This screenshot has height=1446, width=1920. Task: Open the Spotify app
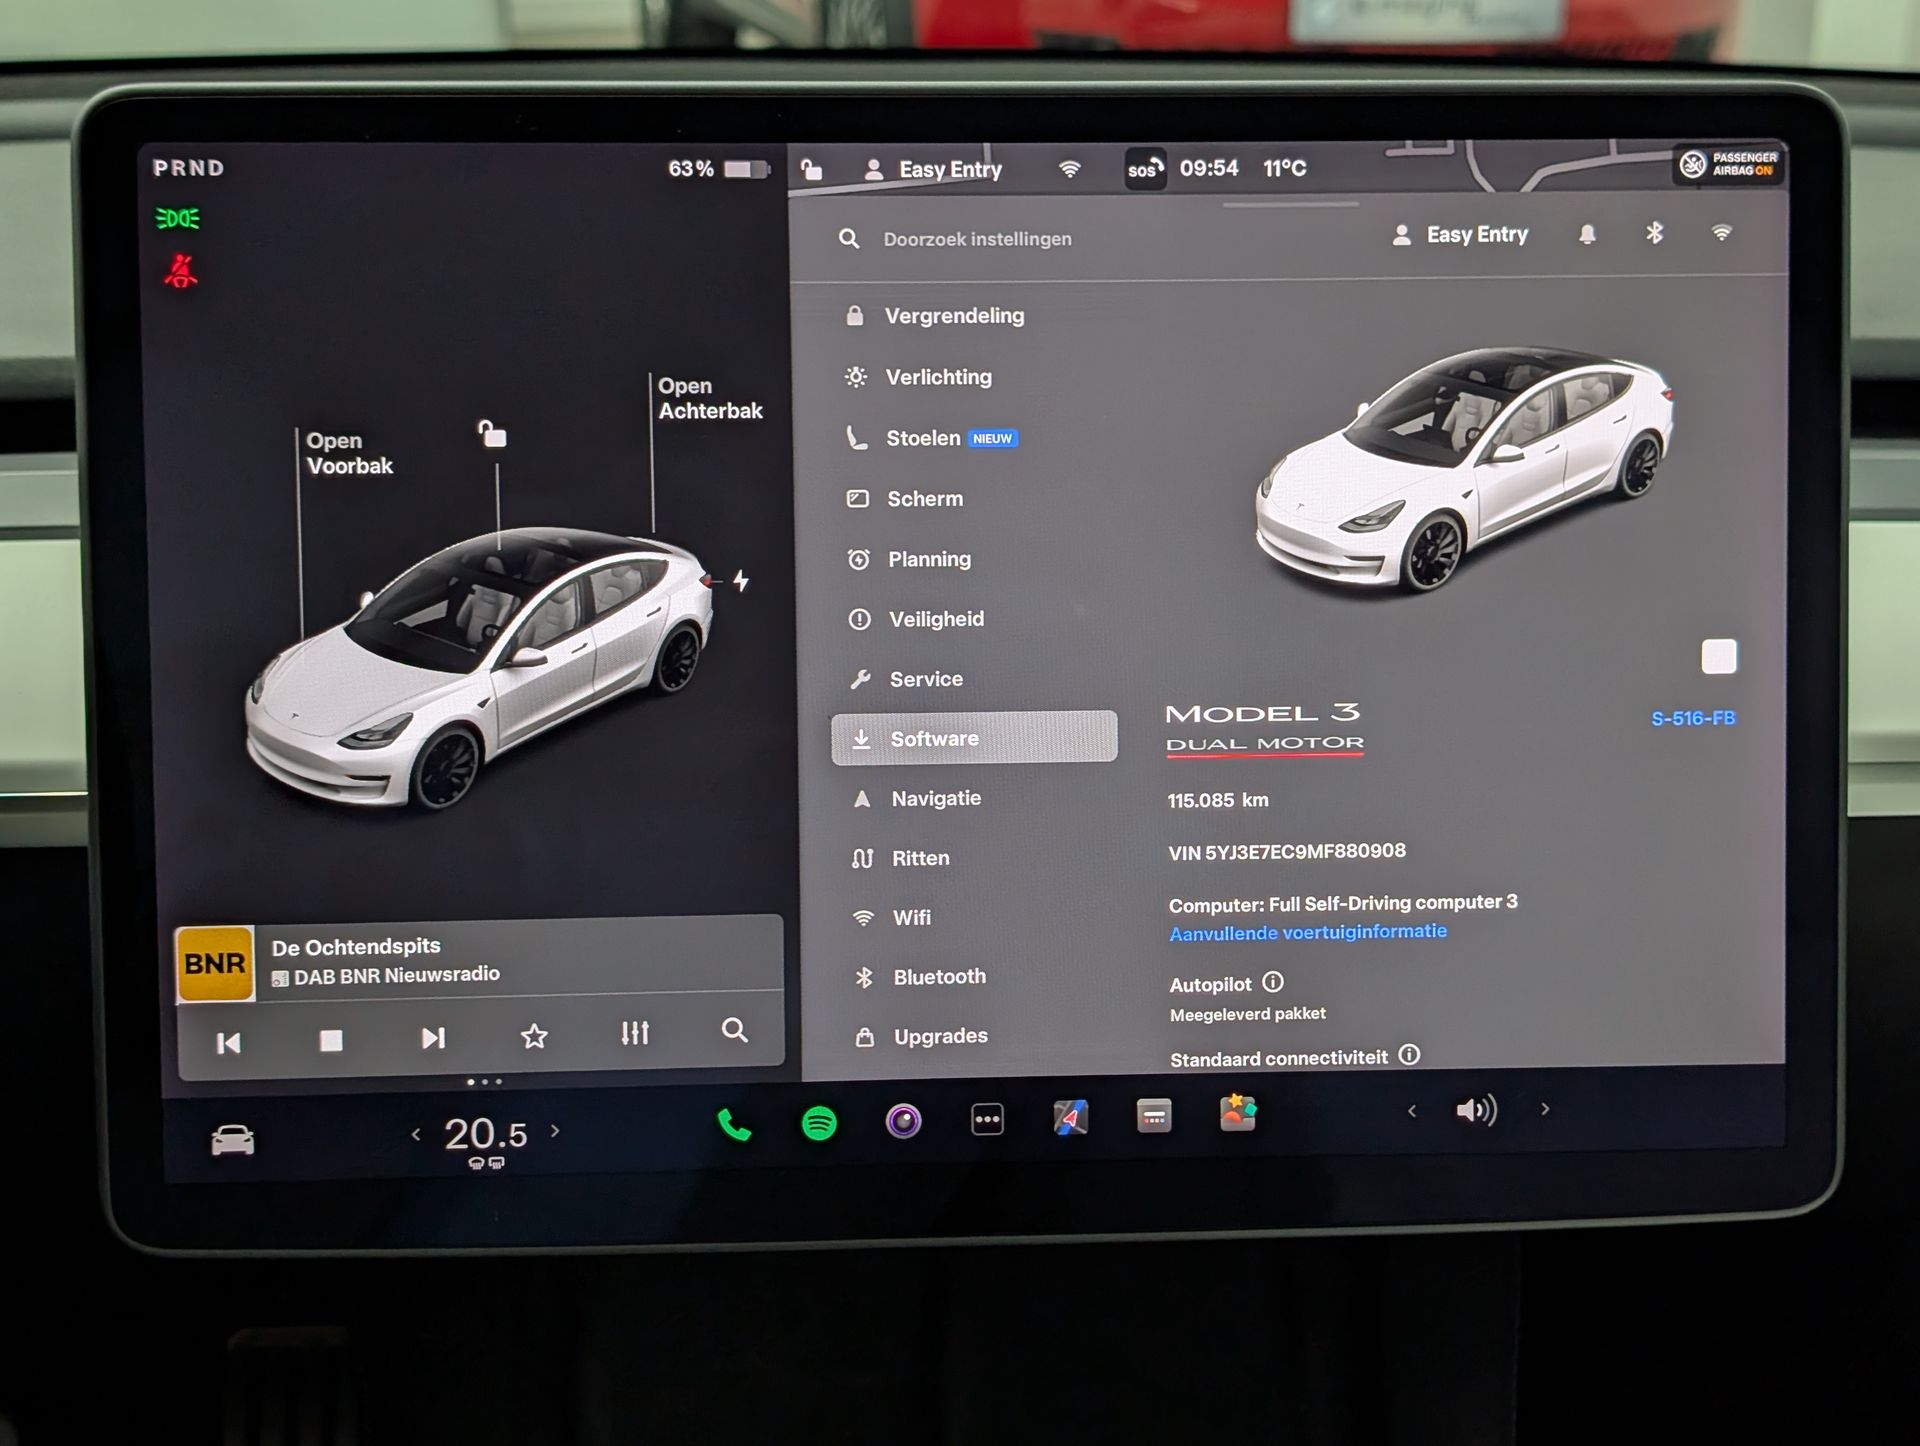(x=819, y=1123)
